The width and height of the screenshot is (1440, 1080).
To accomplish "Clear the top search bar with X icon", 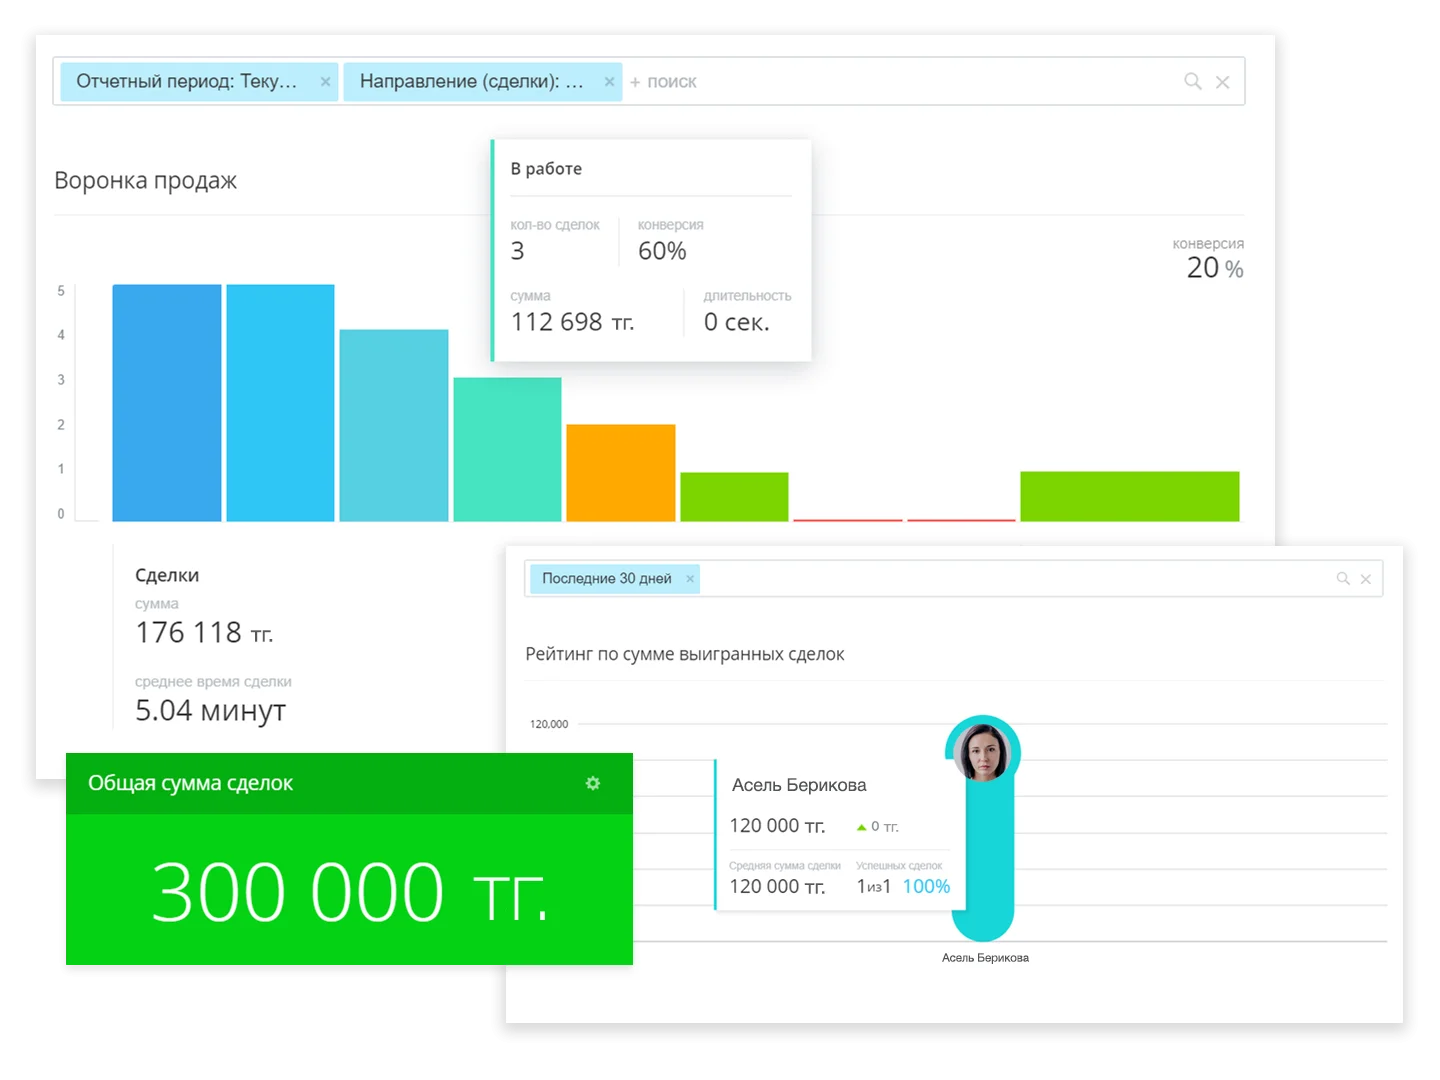I will [1222, 82].
